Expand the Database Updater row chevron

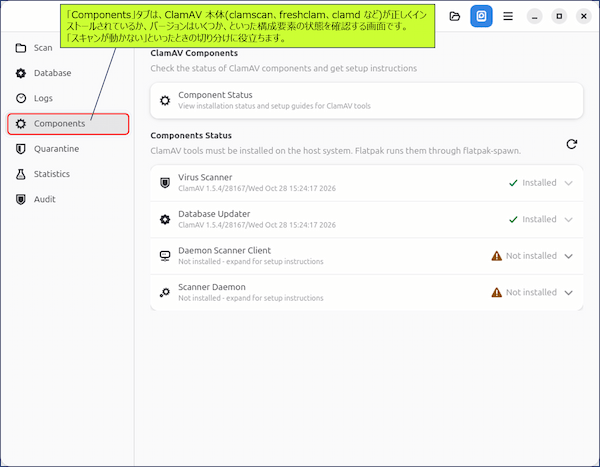pyautogui.click(x=569, y=220)
